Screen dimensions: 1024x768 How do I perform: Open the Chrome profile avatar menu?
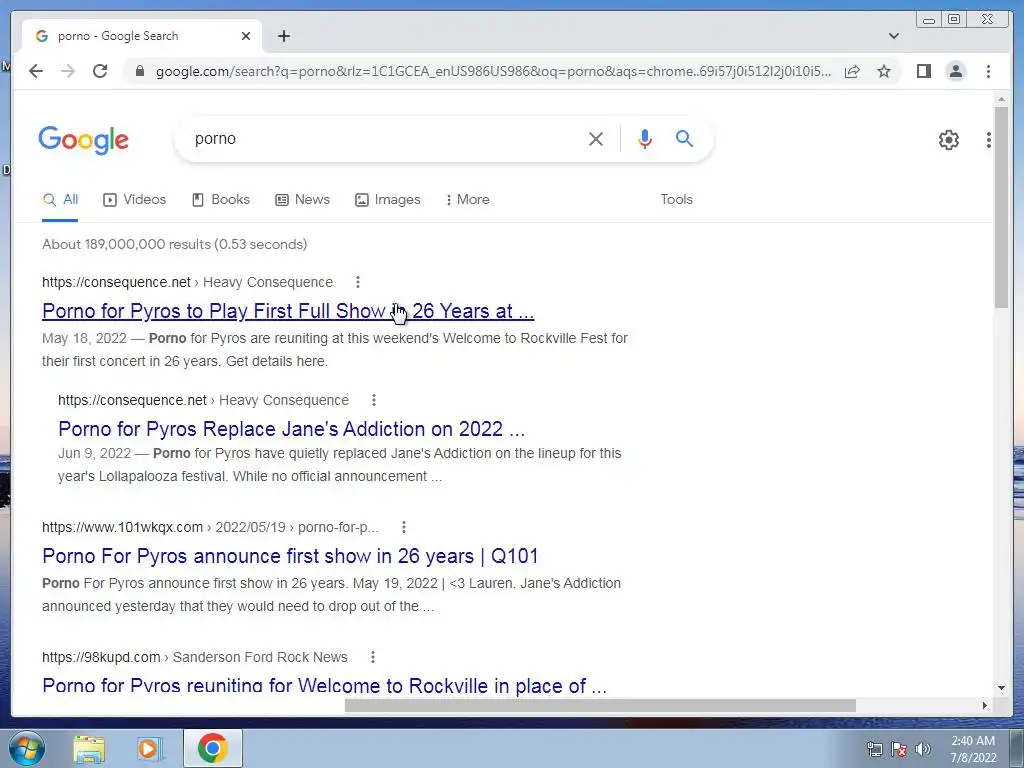tap(955, 71)
